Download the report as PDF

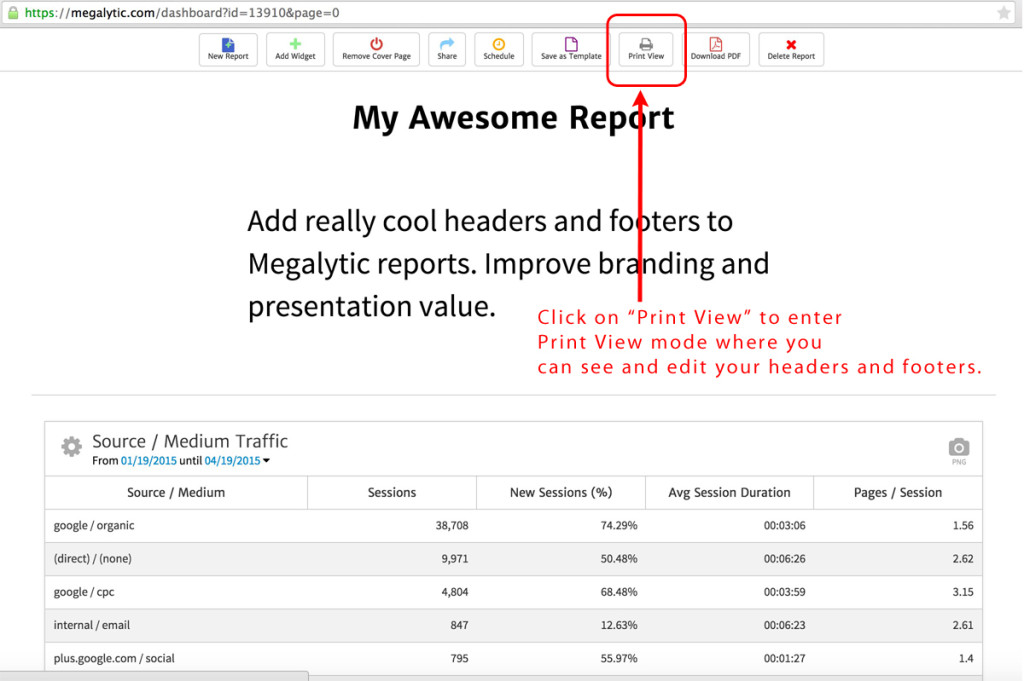click(716, 48)
